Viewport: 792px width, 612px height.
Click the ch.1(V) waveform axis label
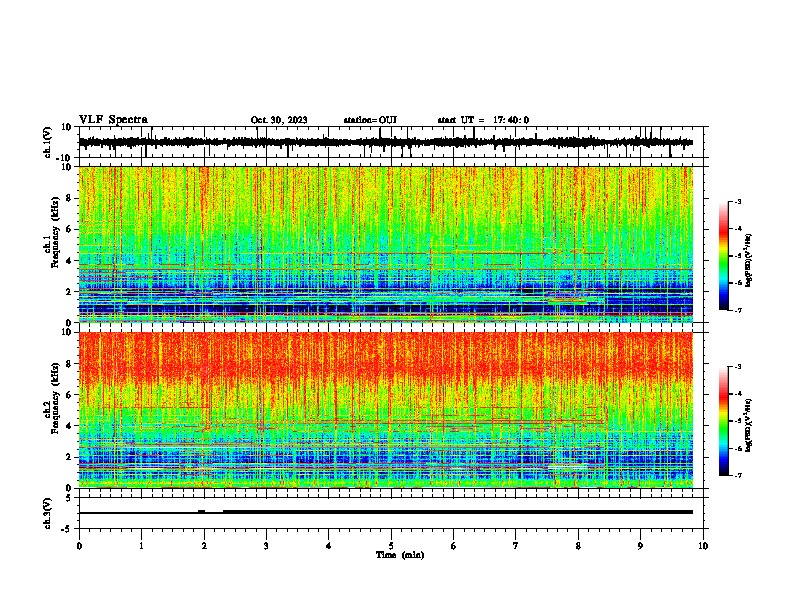click(48, 142)
